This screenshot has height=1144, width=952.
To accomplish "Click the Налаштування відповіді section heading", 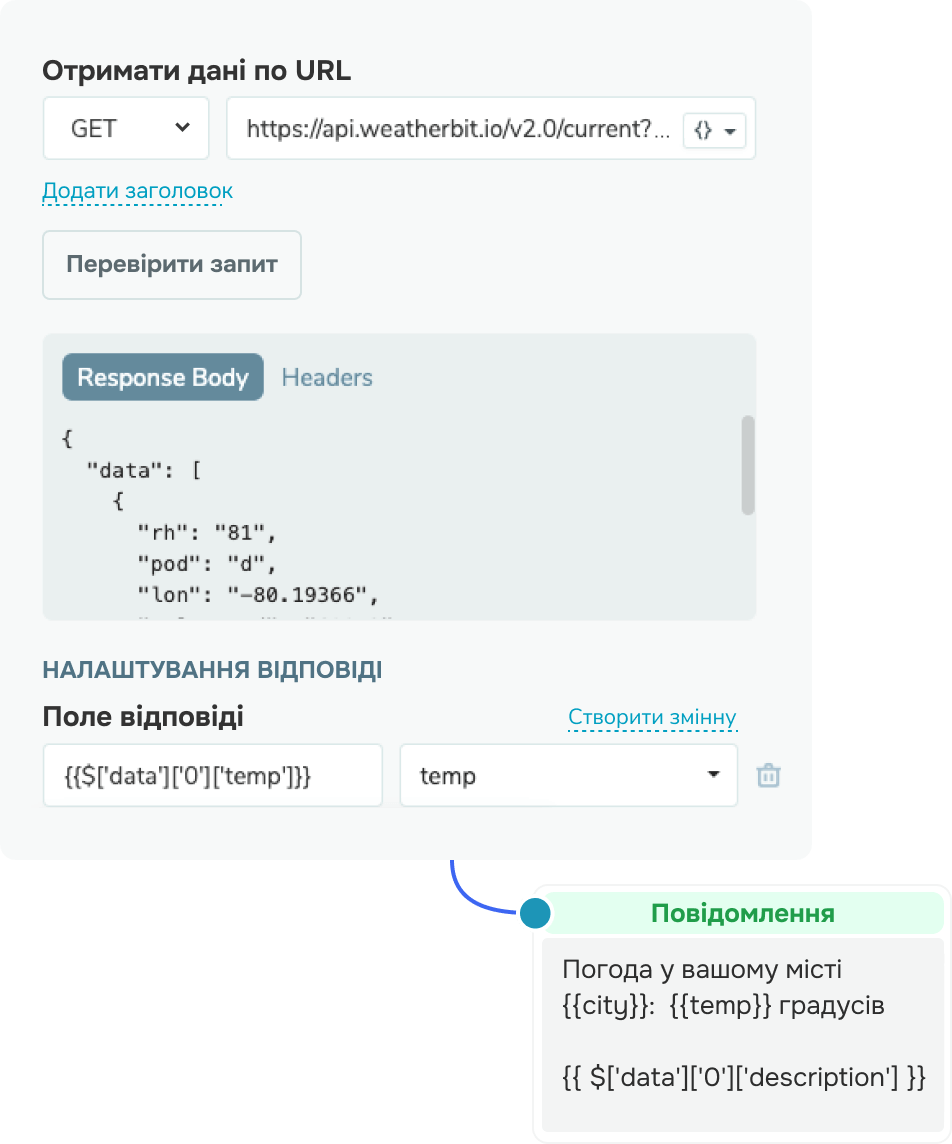I will [212, 670].
